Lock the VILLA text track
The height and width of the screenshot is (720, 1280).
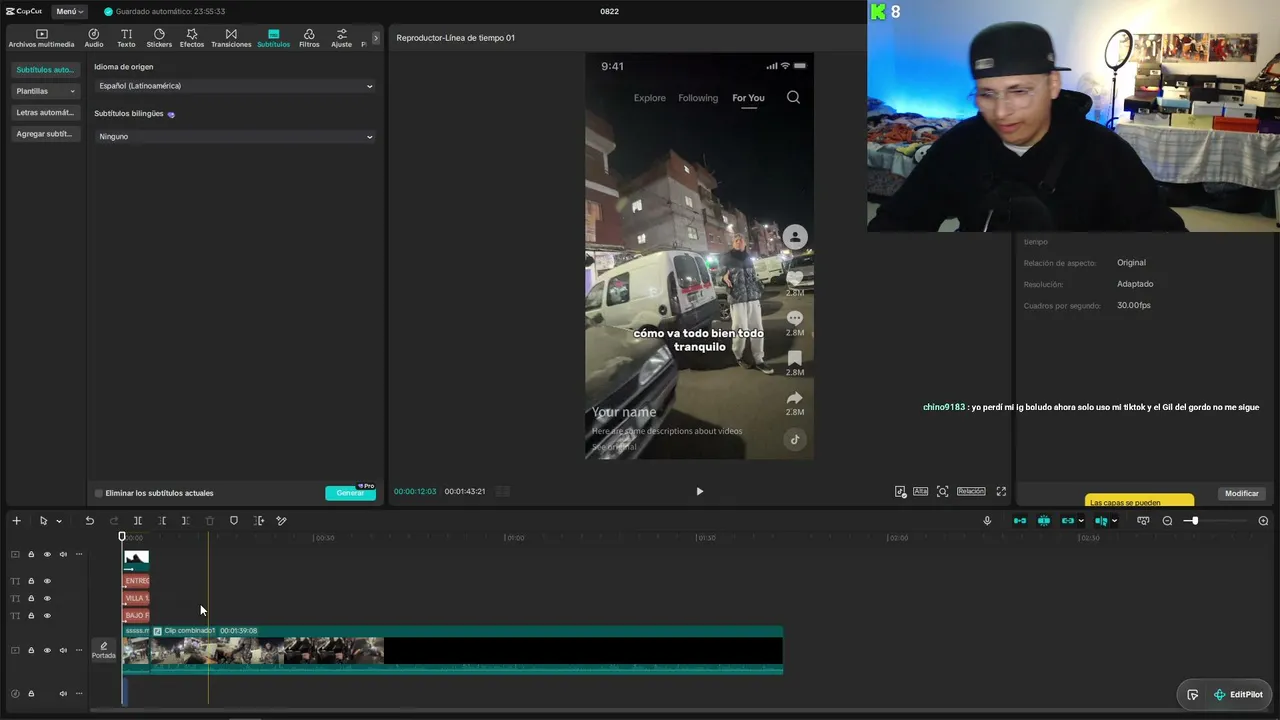point(31,598)
